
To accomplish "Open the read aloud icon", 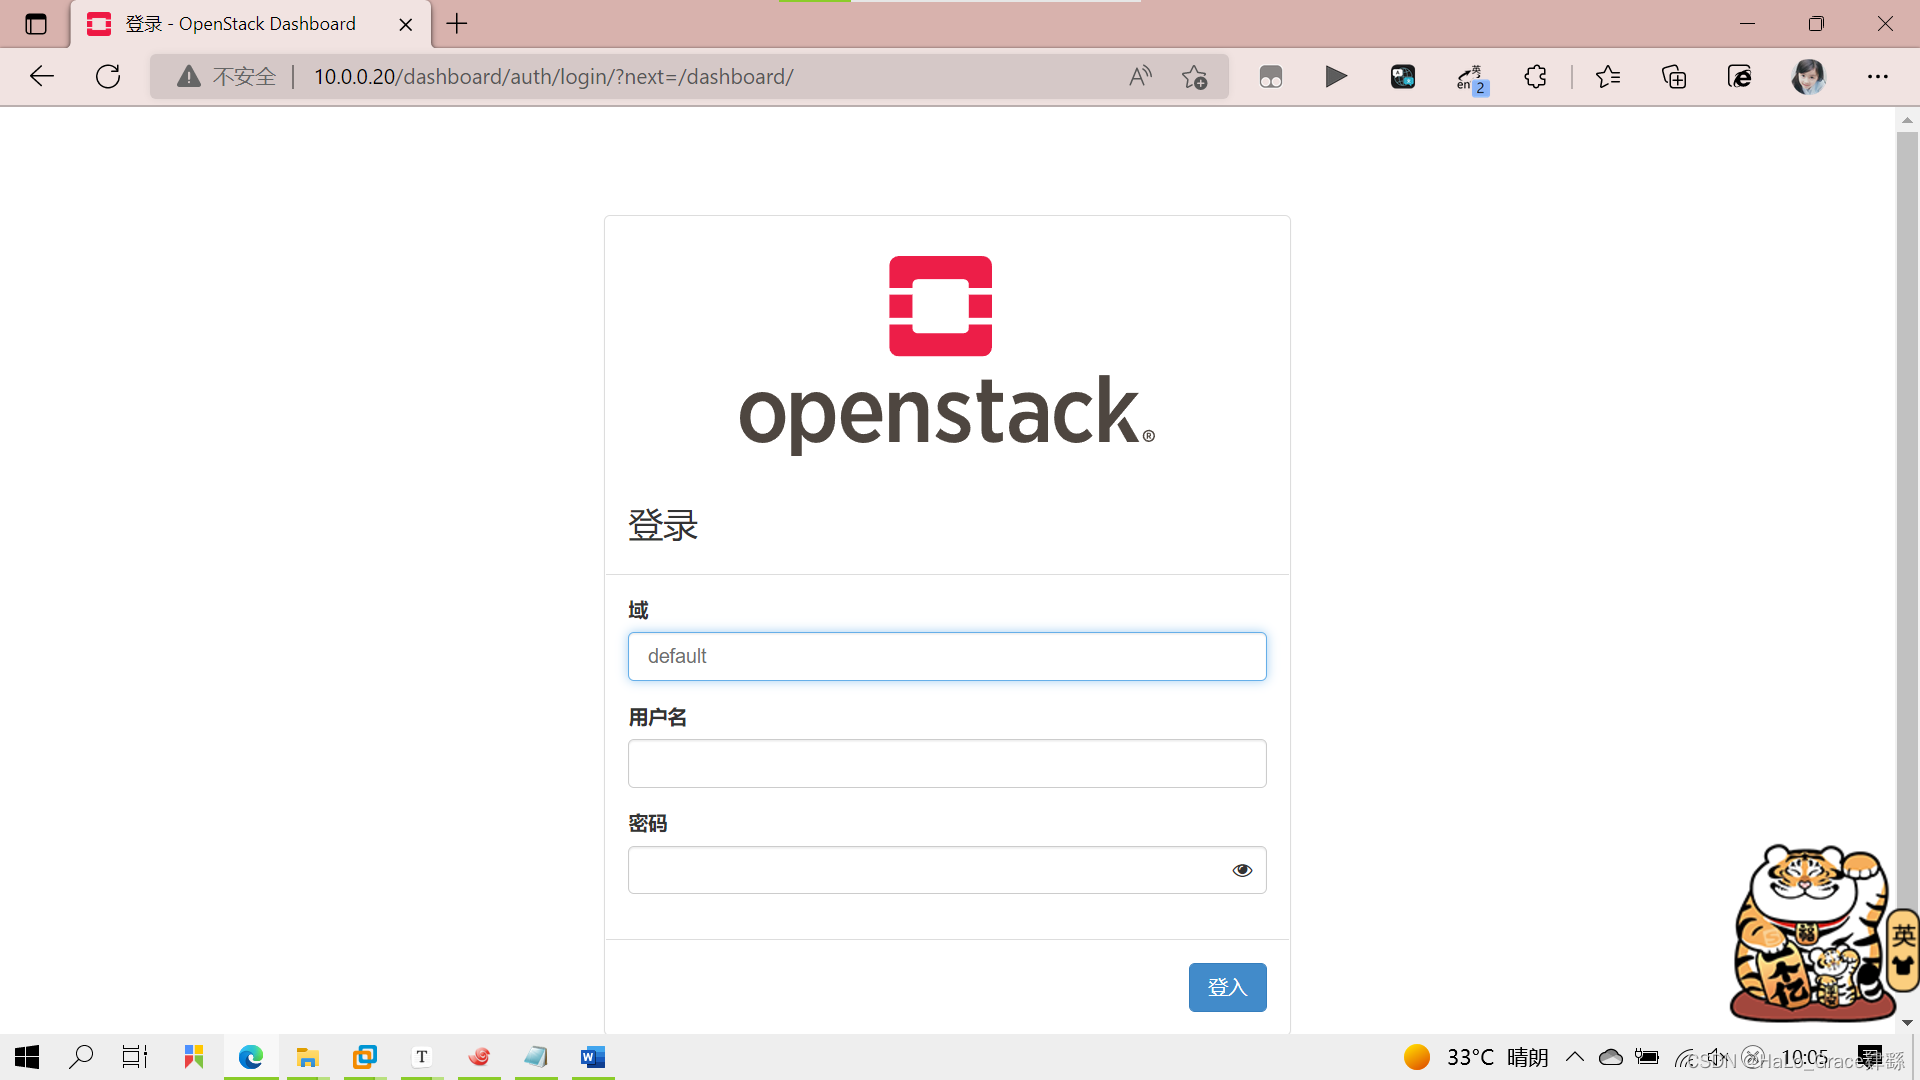I will 1140,76.
